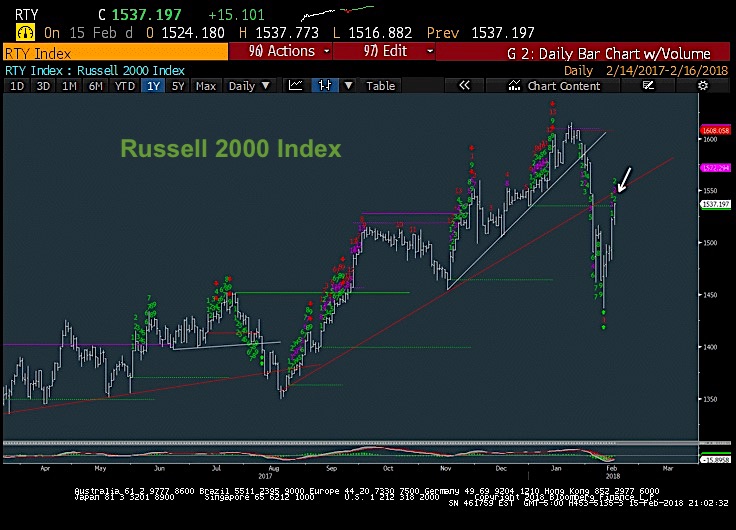Select the line chart type icon

click(x=295, y=86)
